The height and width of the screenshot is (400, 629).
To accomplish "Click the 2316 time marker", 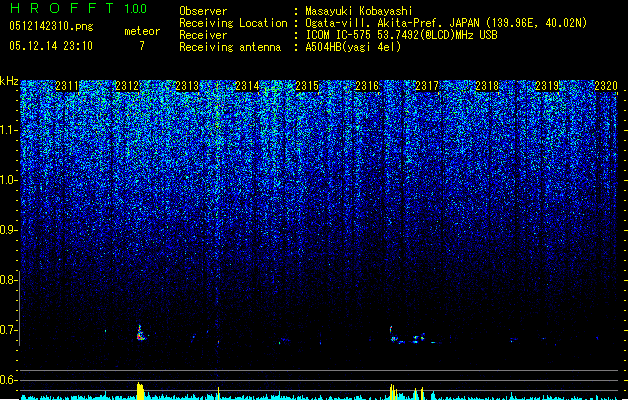I will [x=367, y=86].
